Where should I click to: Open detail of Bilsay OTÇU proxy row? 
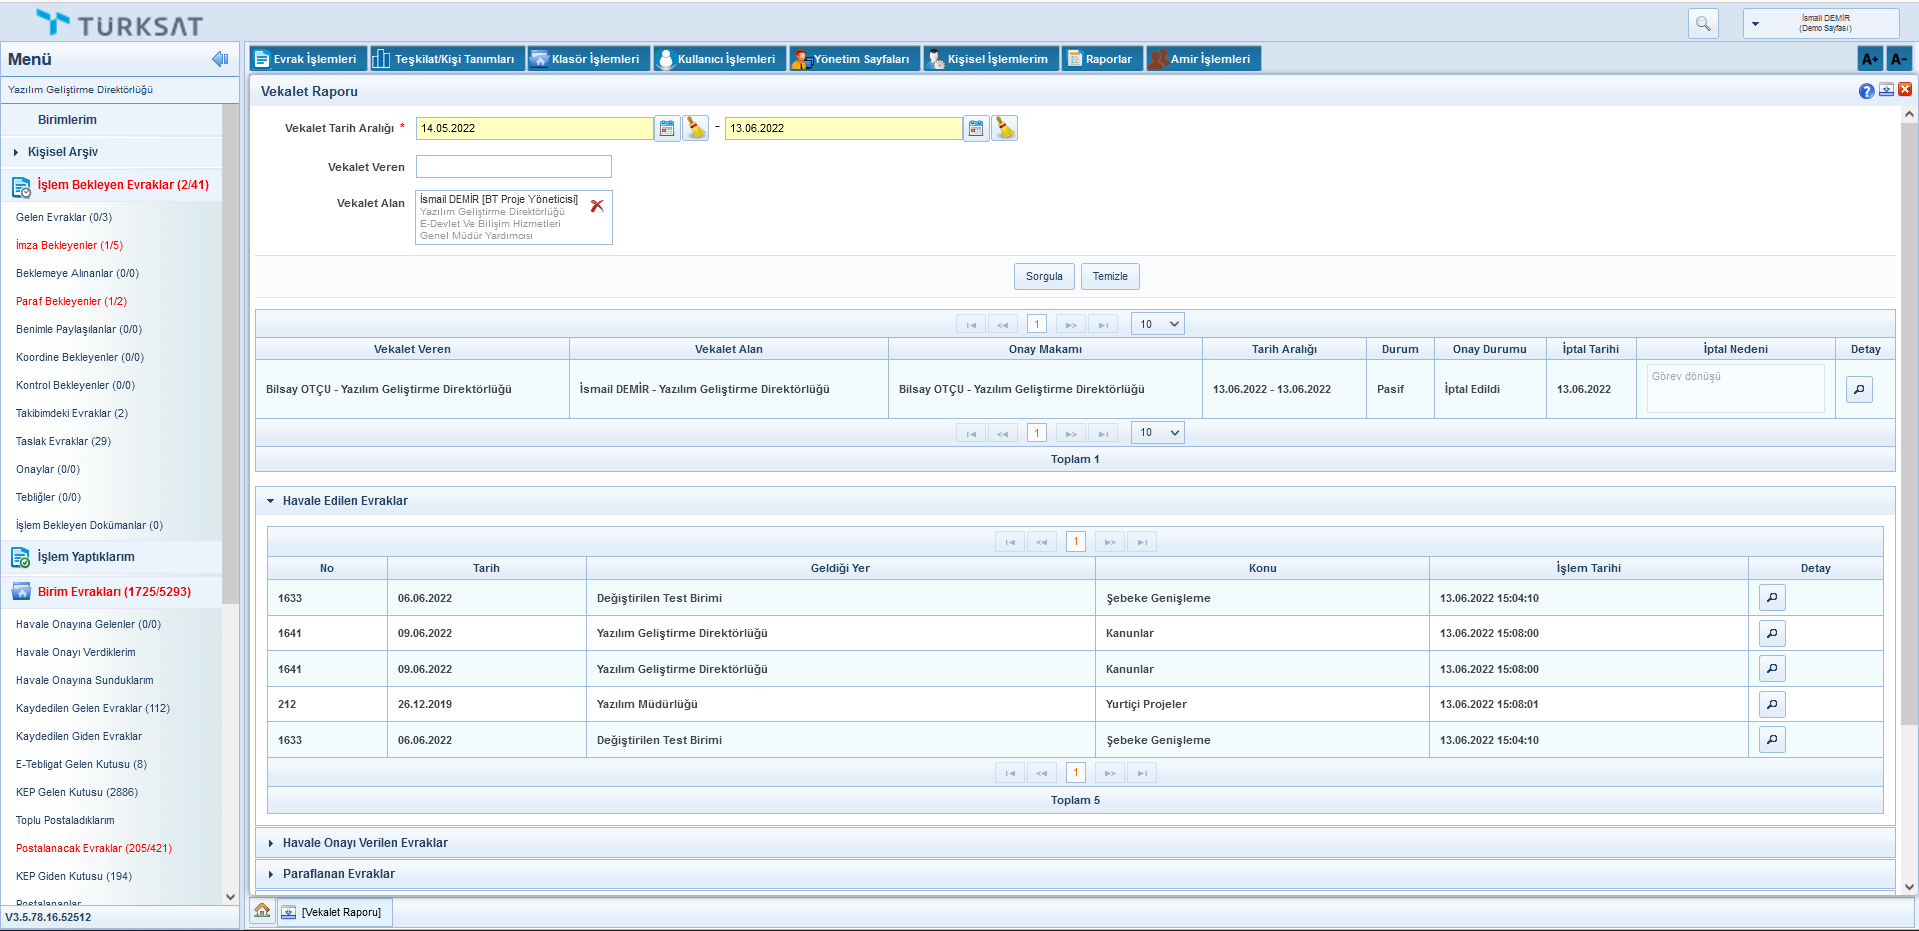(1858, 390)
